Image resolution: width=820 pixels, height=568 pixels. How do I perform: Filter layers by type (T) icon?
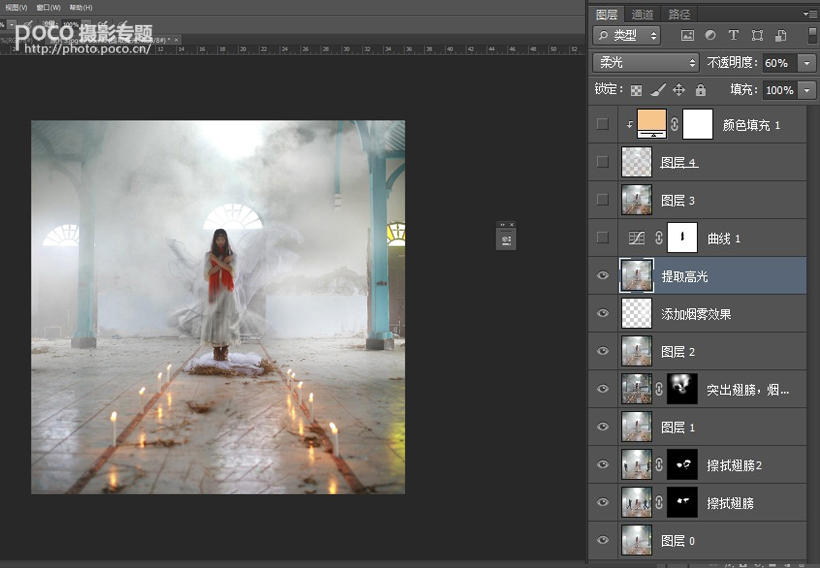(733, 35)
